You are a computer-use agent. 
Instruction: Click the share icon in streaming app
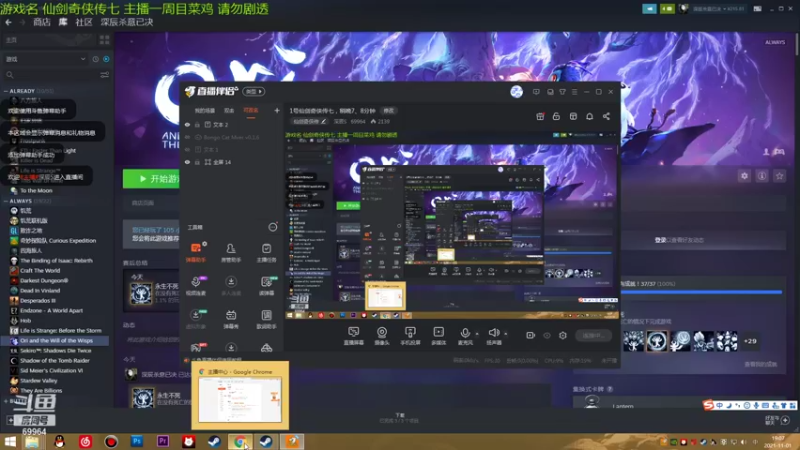coord(606,116)
